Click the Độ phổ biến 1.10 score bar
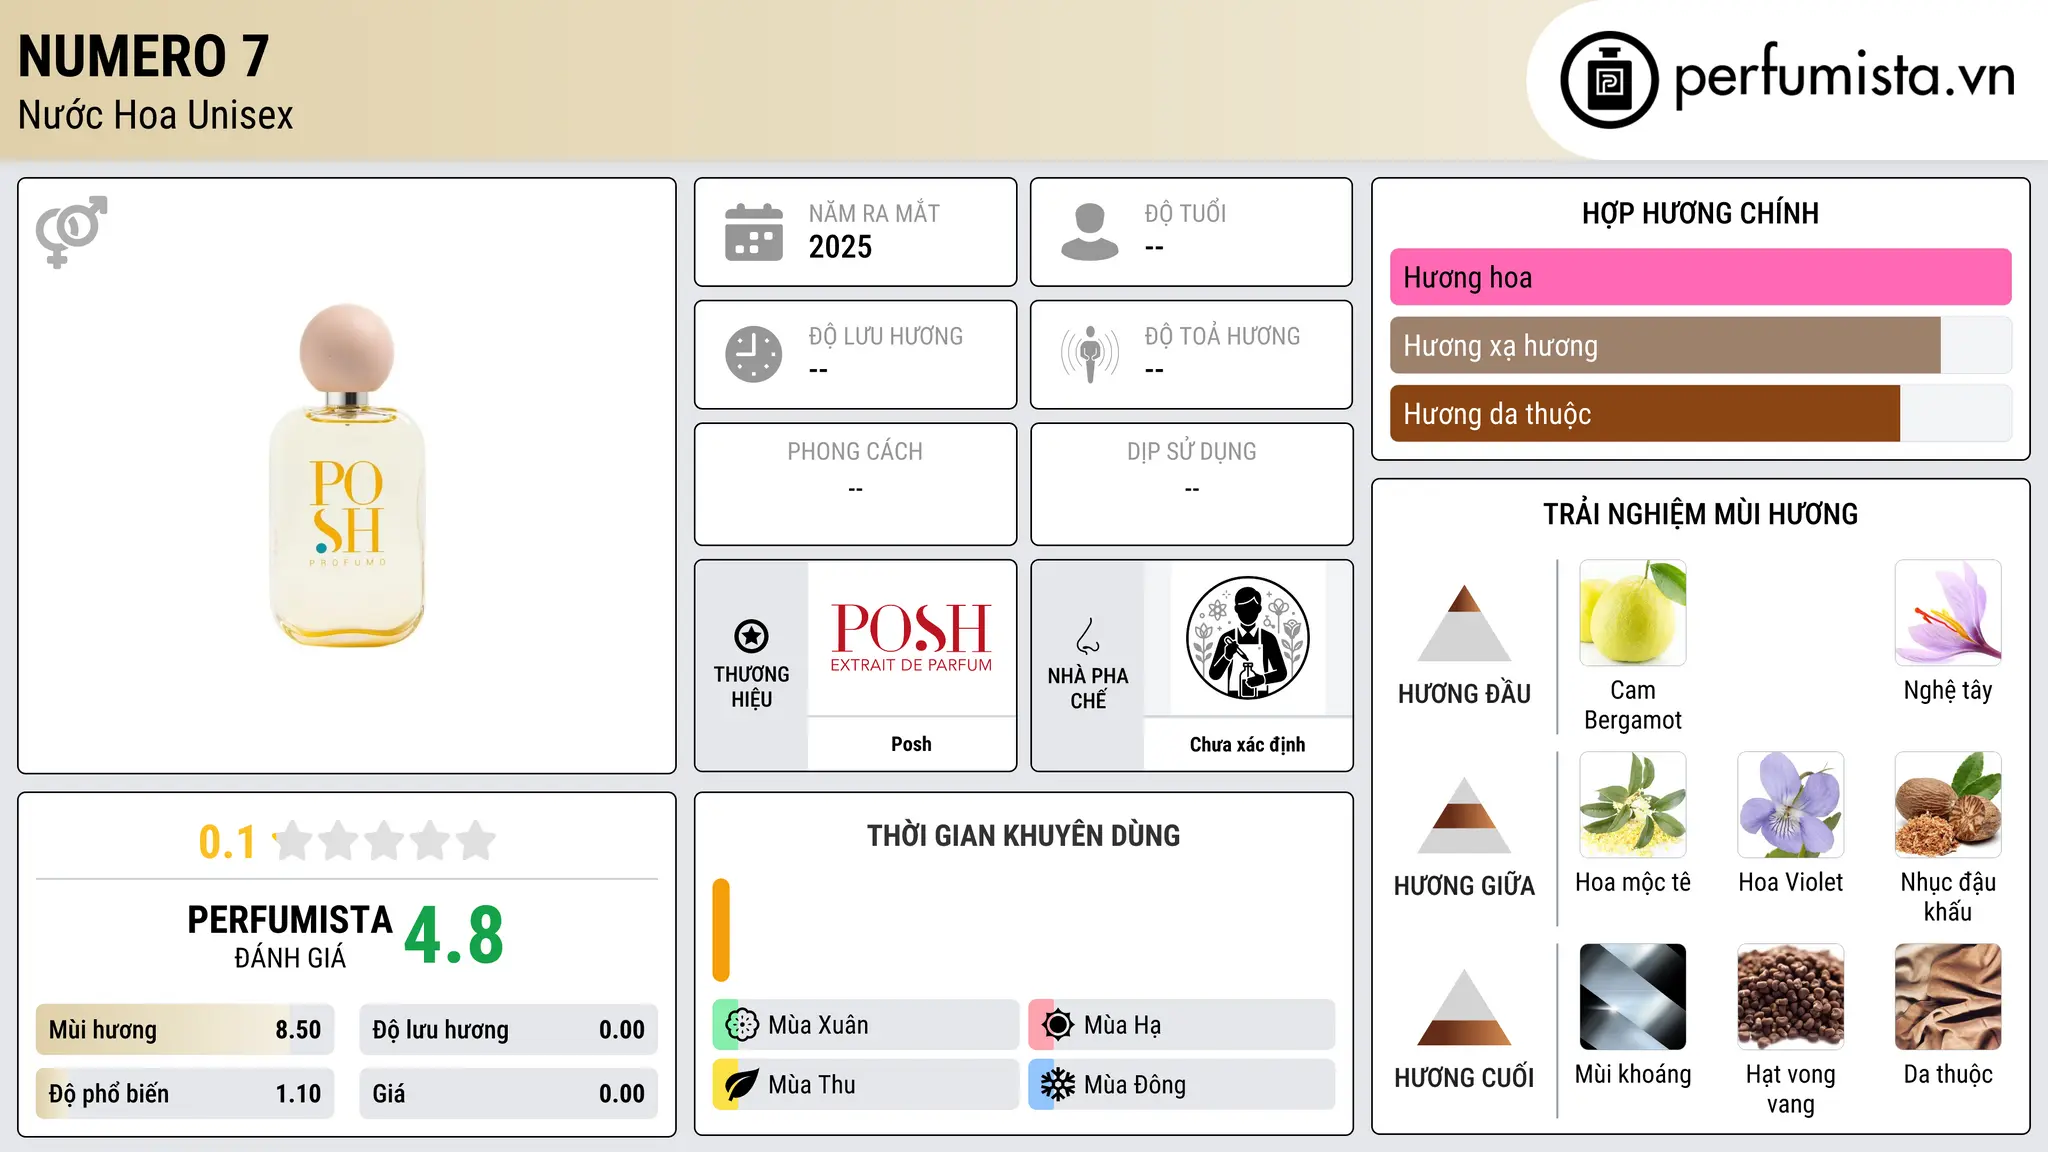 coord(185,1094)
